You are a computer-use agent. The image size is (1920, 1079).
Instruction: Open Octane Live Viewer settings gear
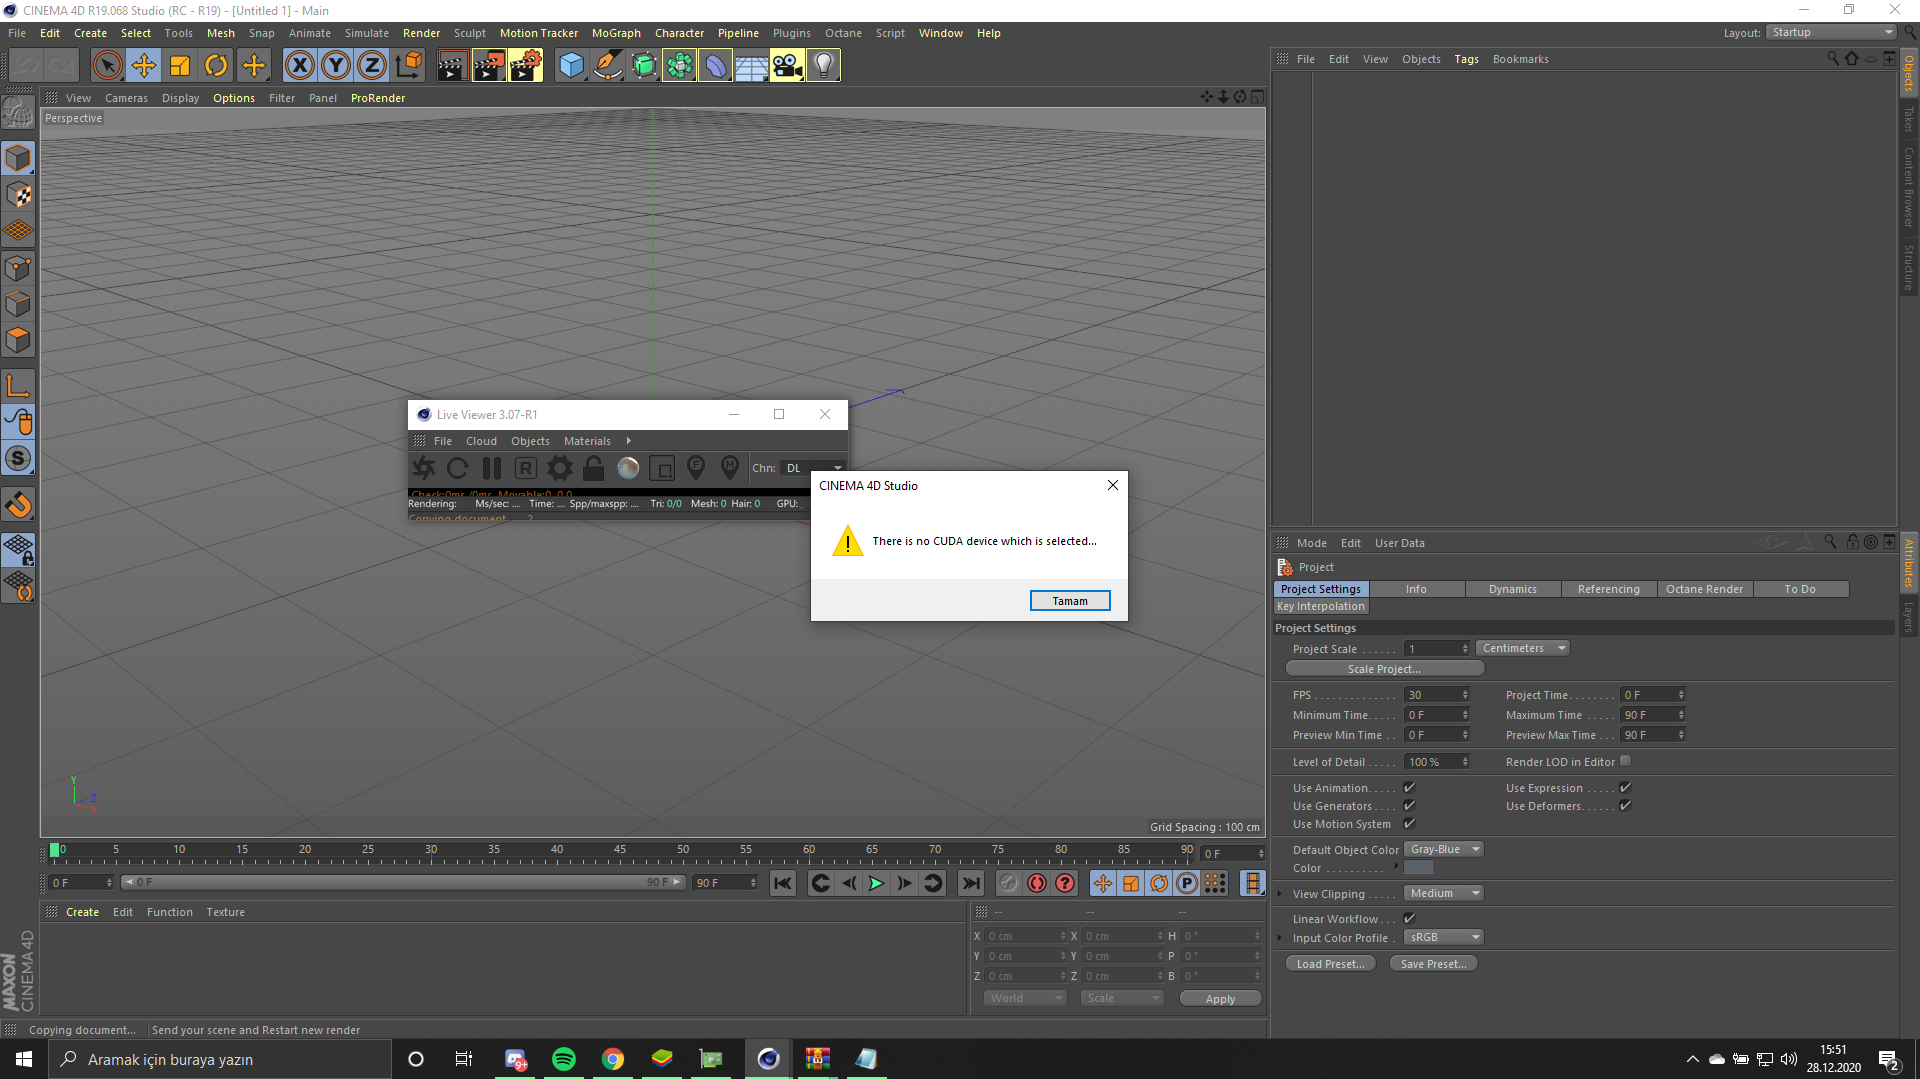[x=560, y=468]
